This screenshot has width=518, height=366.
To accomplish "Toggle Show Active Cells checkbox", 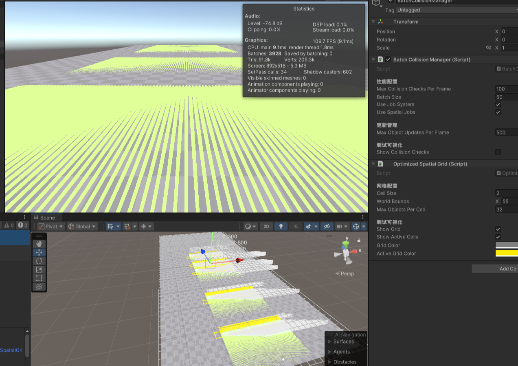I will (x=498, y=237).
